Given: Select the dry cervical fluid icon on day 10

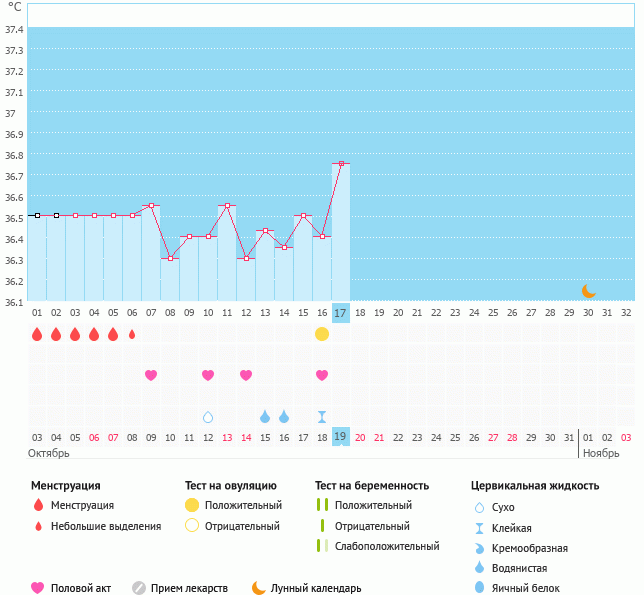Looking at the screenshot, I should (x=208, y=417).
